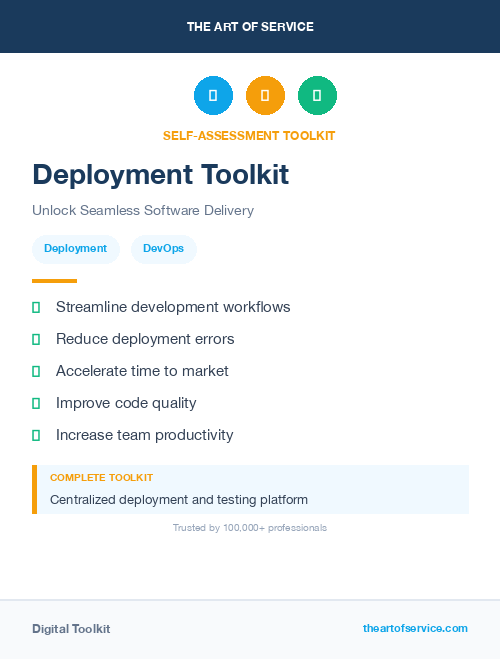The image size is (500, 659).
Task: Click the text Accelerate time to market
Action: click(x=142, y=371)
